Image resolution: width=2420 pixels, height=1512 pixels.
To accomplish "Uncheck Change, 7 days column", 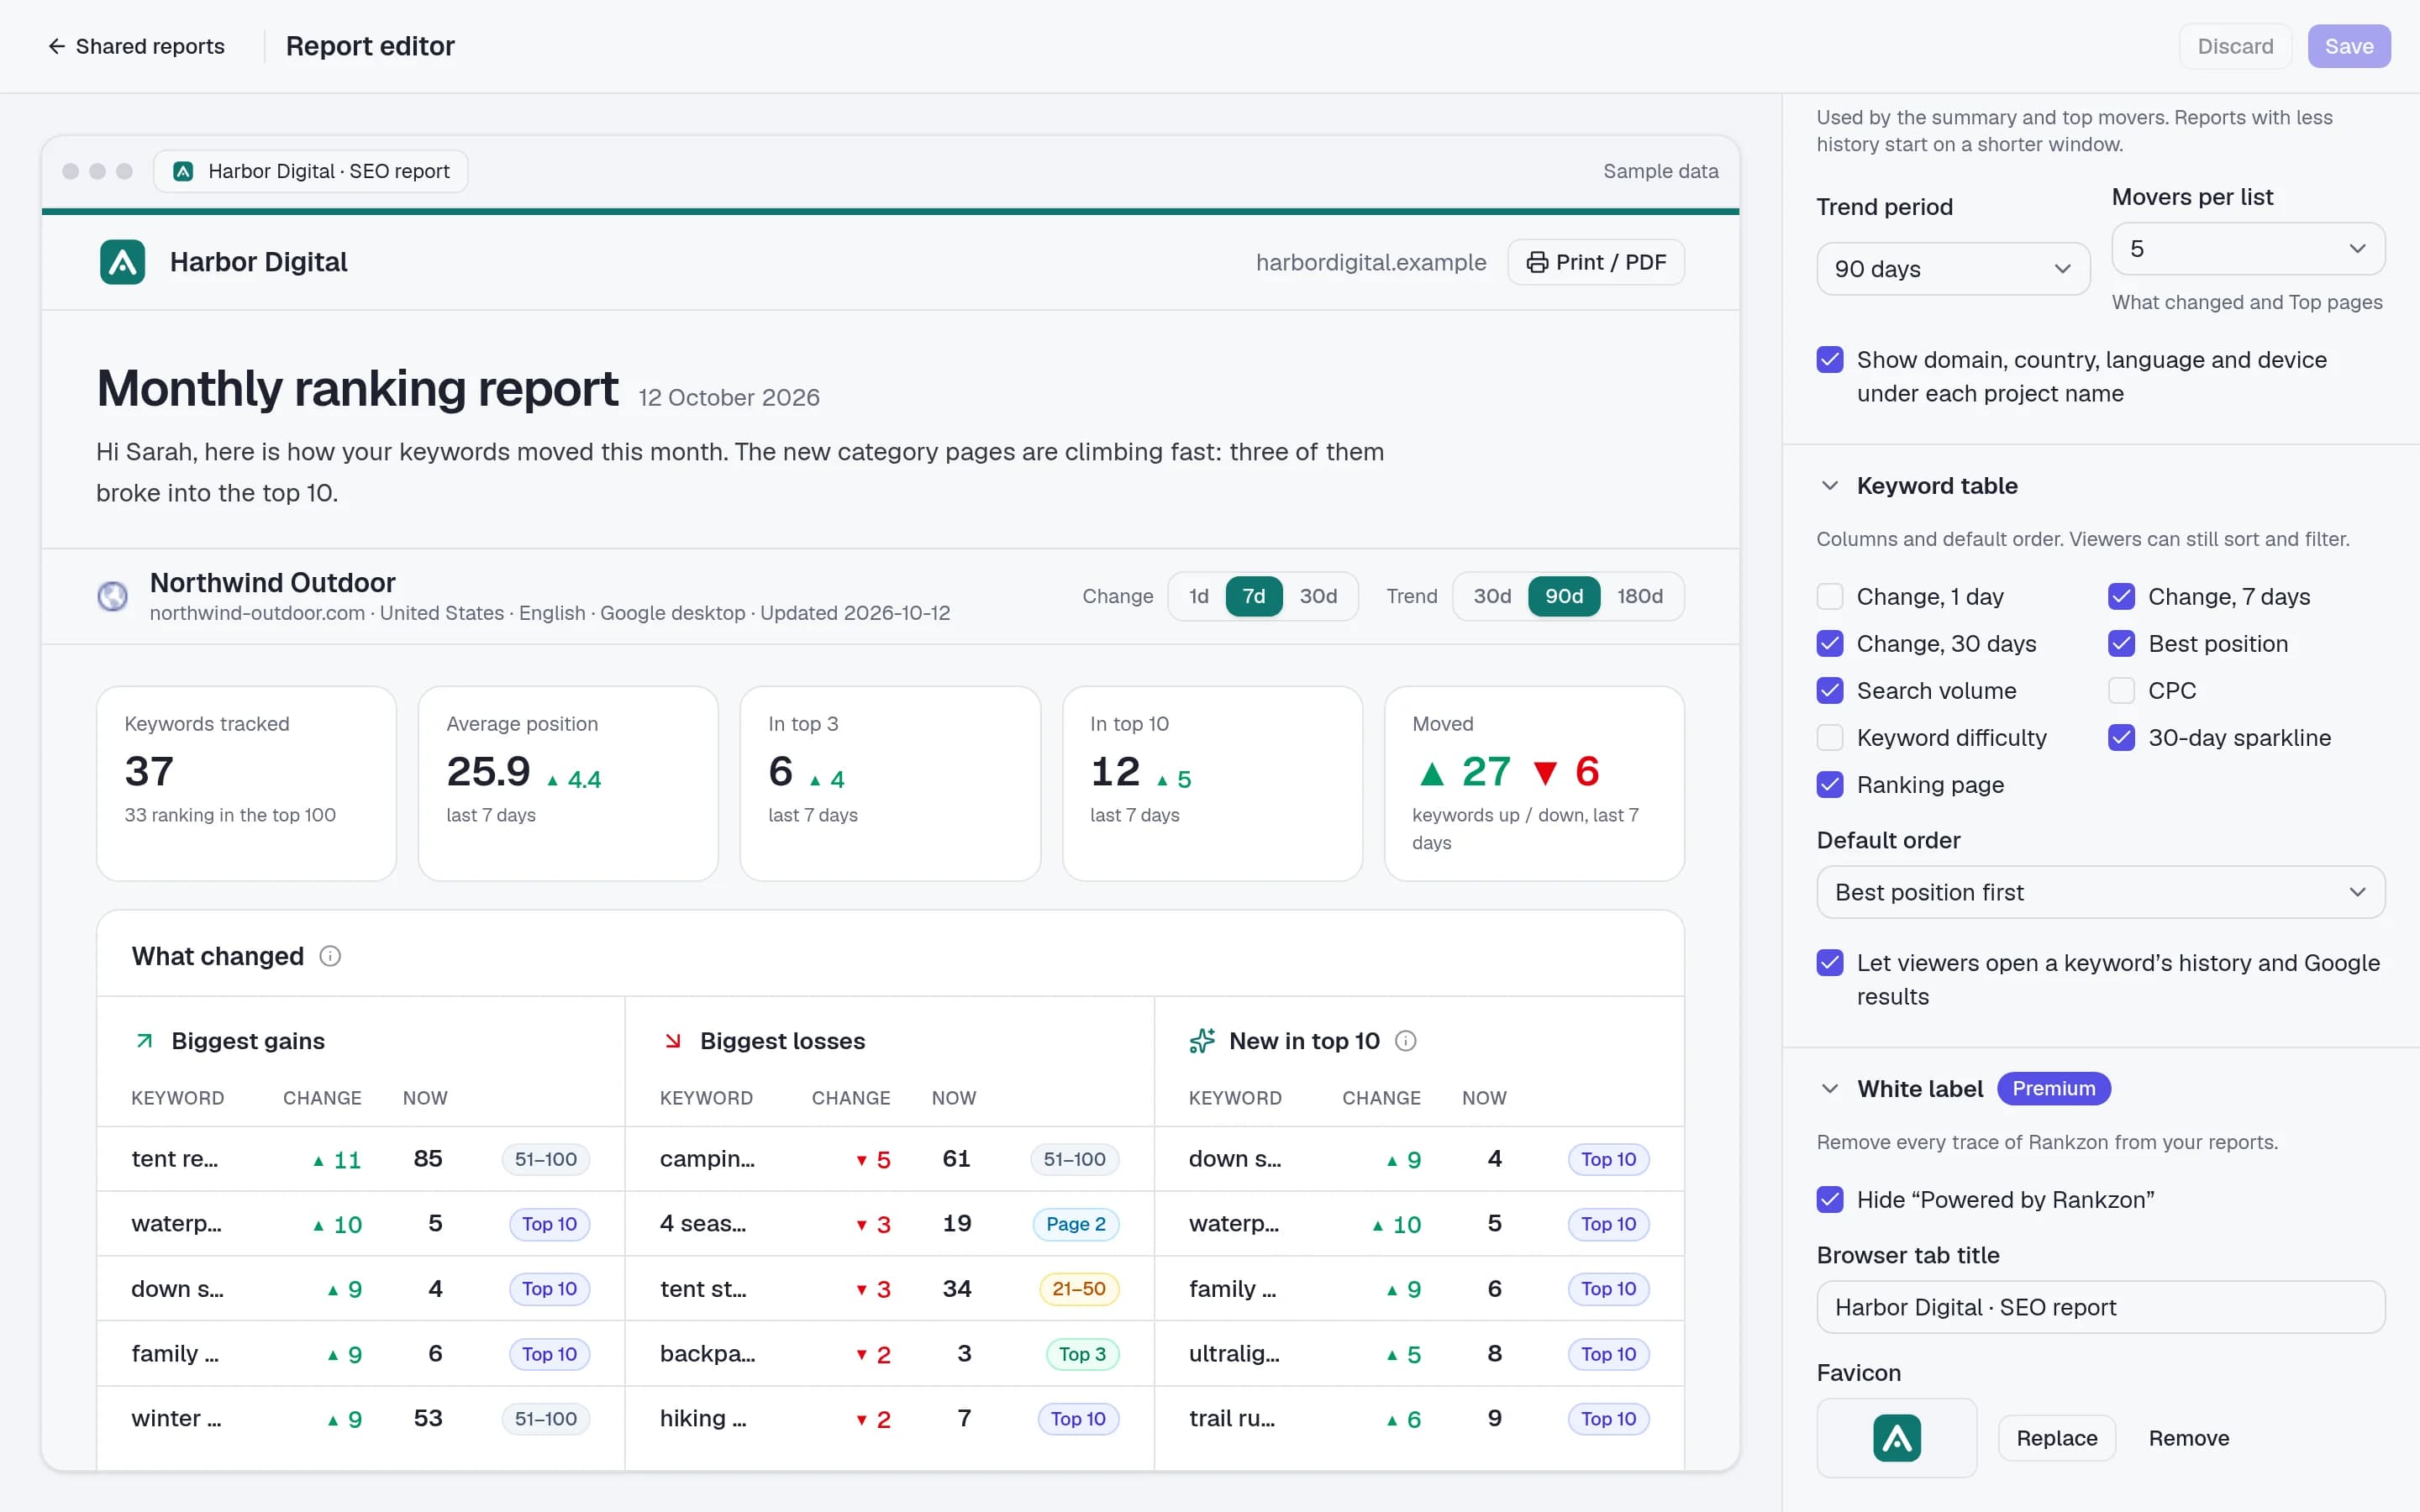I will coord(2121,597).
